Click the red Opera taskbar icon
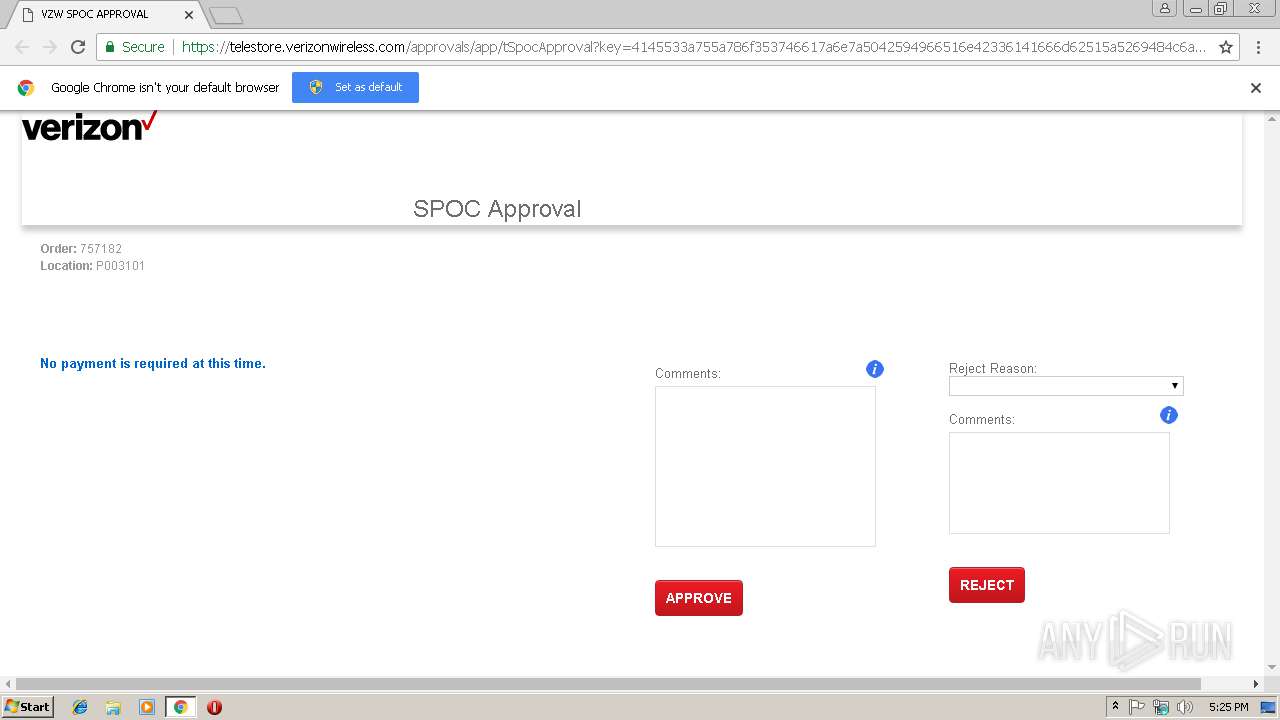 tap(214, 707)
